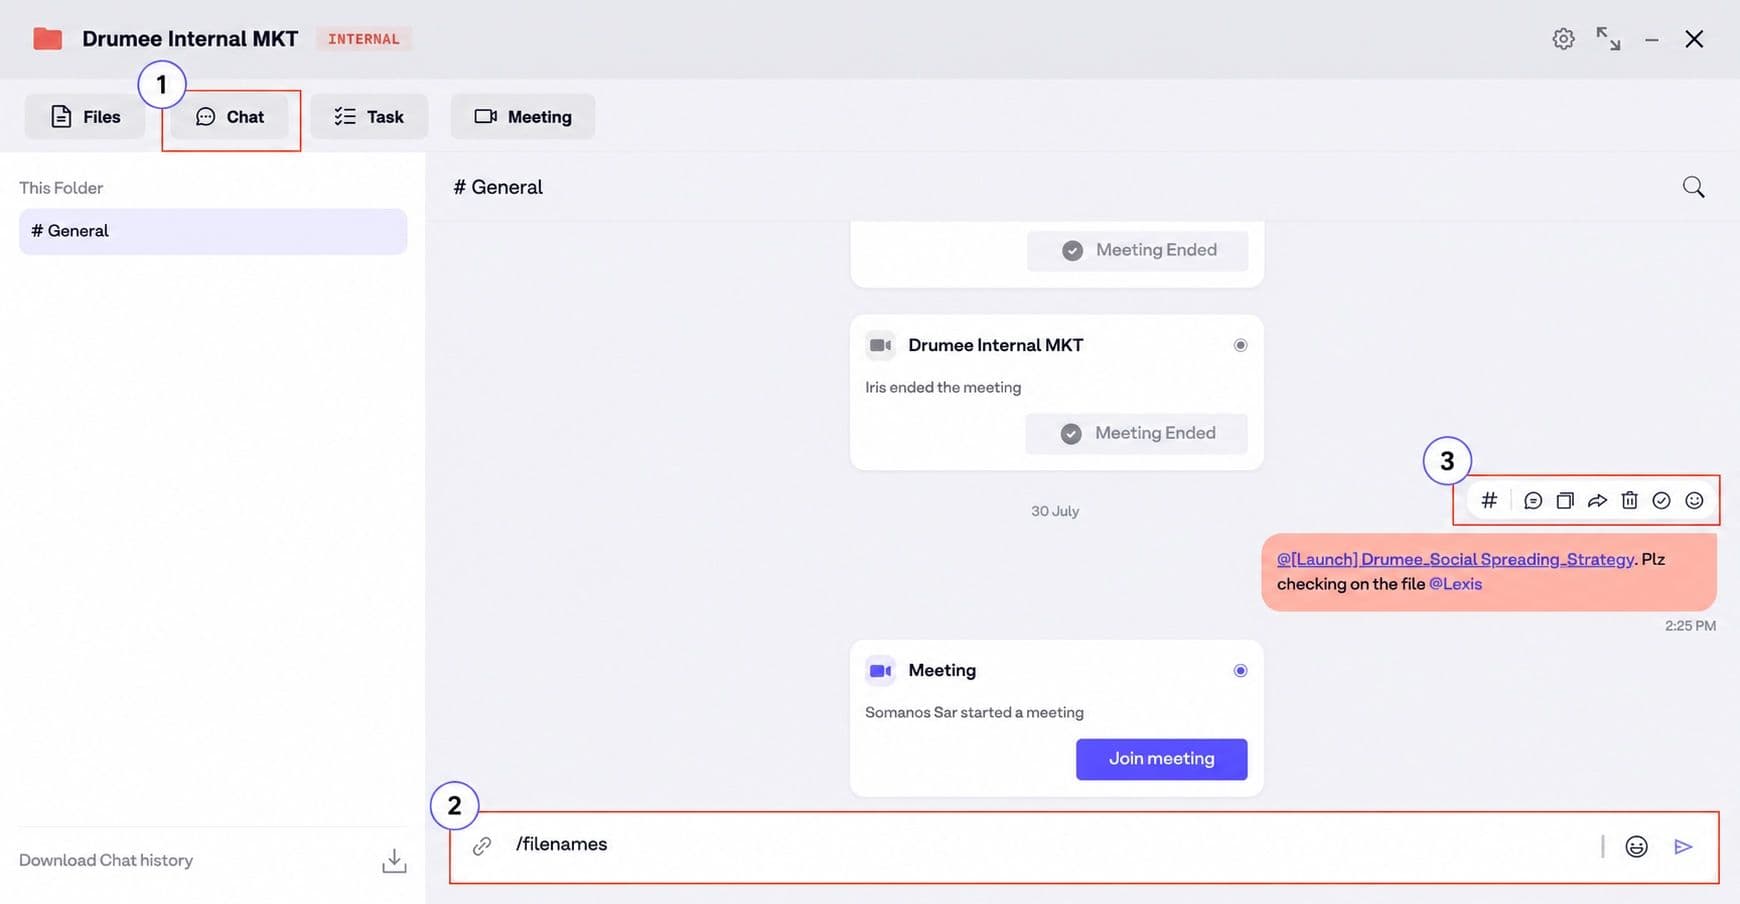This screenshot has width=1740, height=904.
Task: Switch to the Chat tab
Action: tap(230, 117)
